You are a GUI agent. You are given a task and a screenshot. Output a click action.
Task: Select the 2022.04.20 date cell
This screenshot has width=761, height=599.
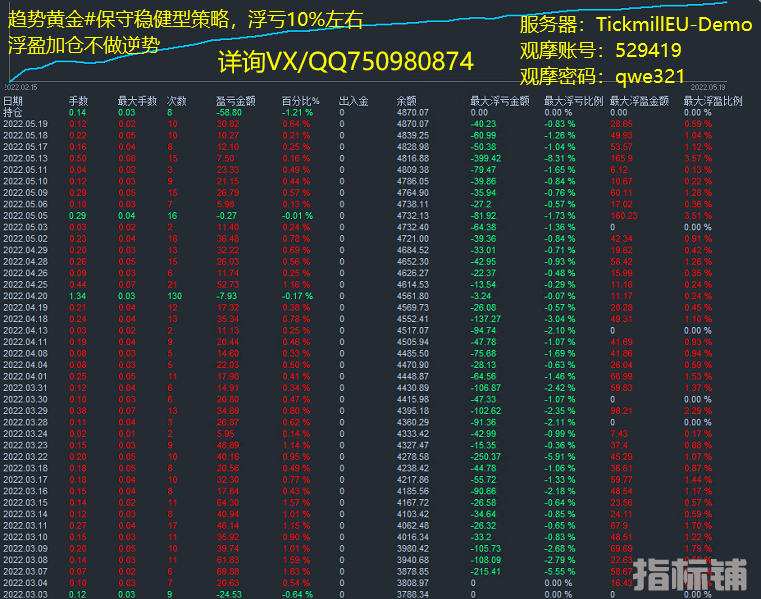[x=25, y=296]
